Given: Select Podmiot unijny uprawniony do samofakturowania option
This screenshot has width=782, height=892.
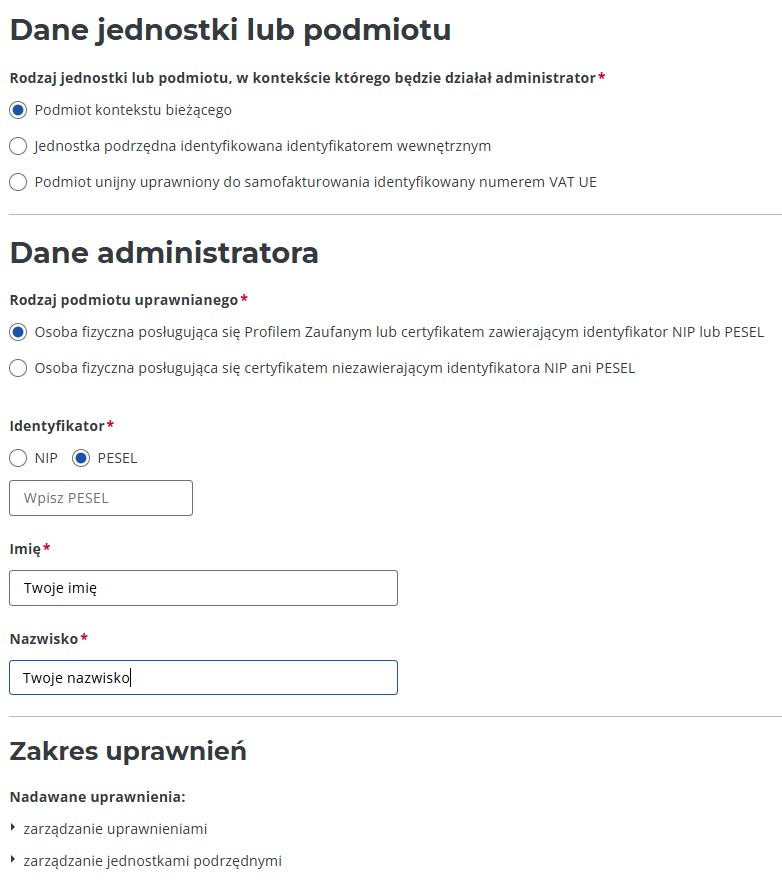Looking at the screenshot, I should click(x=18, y=182).
